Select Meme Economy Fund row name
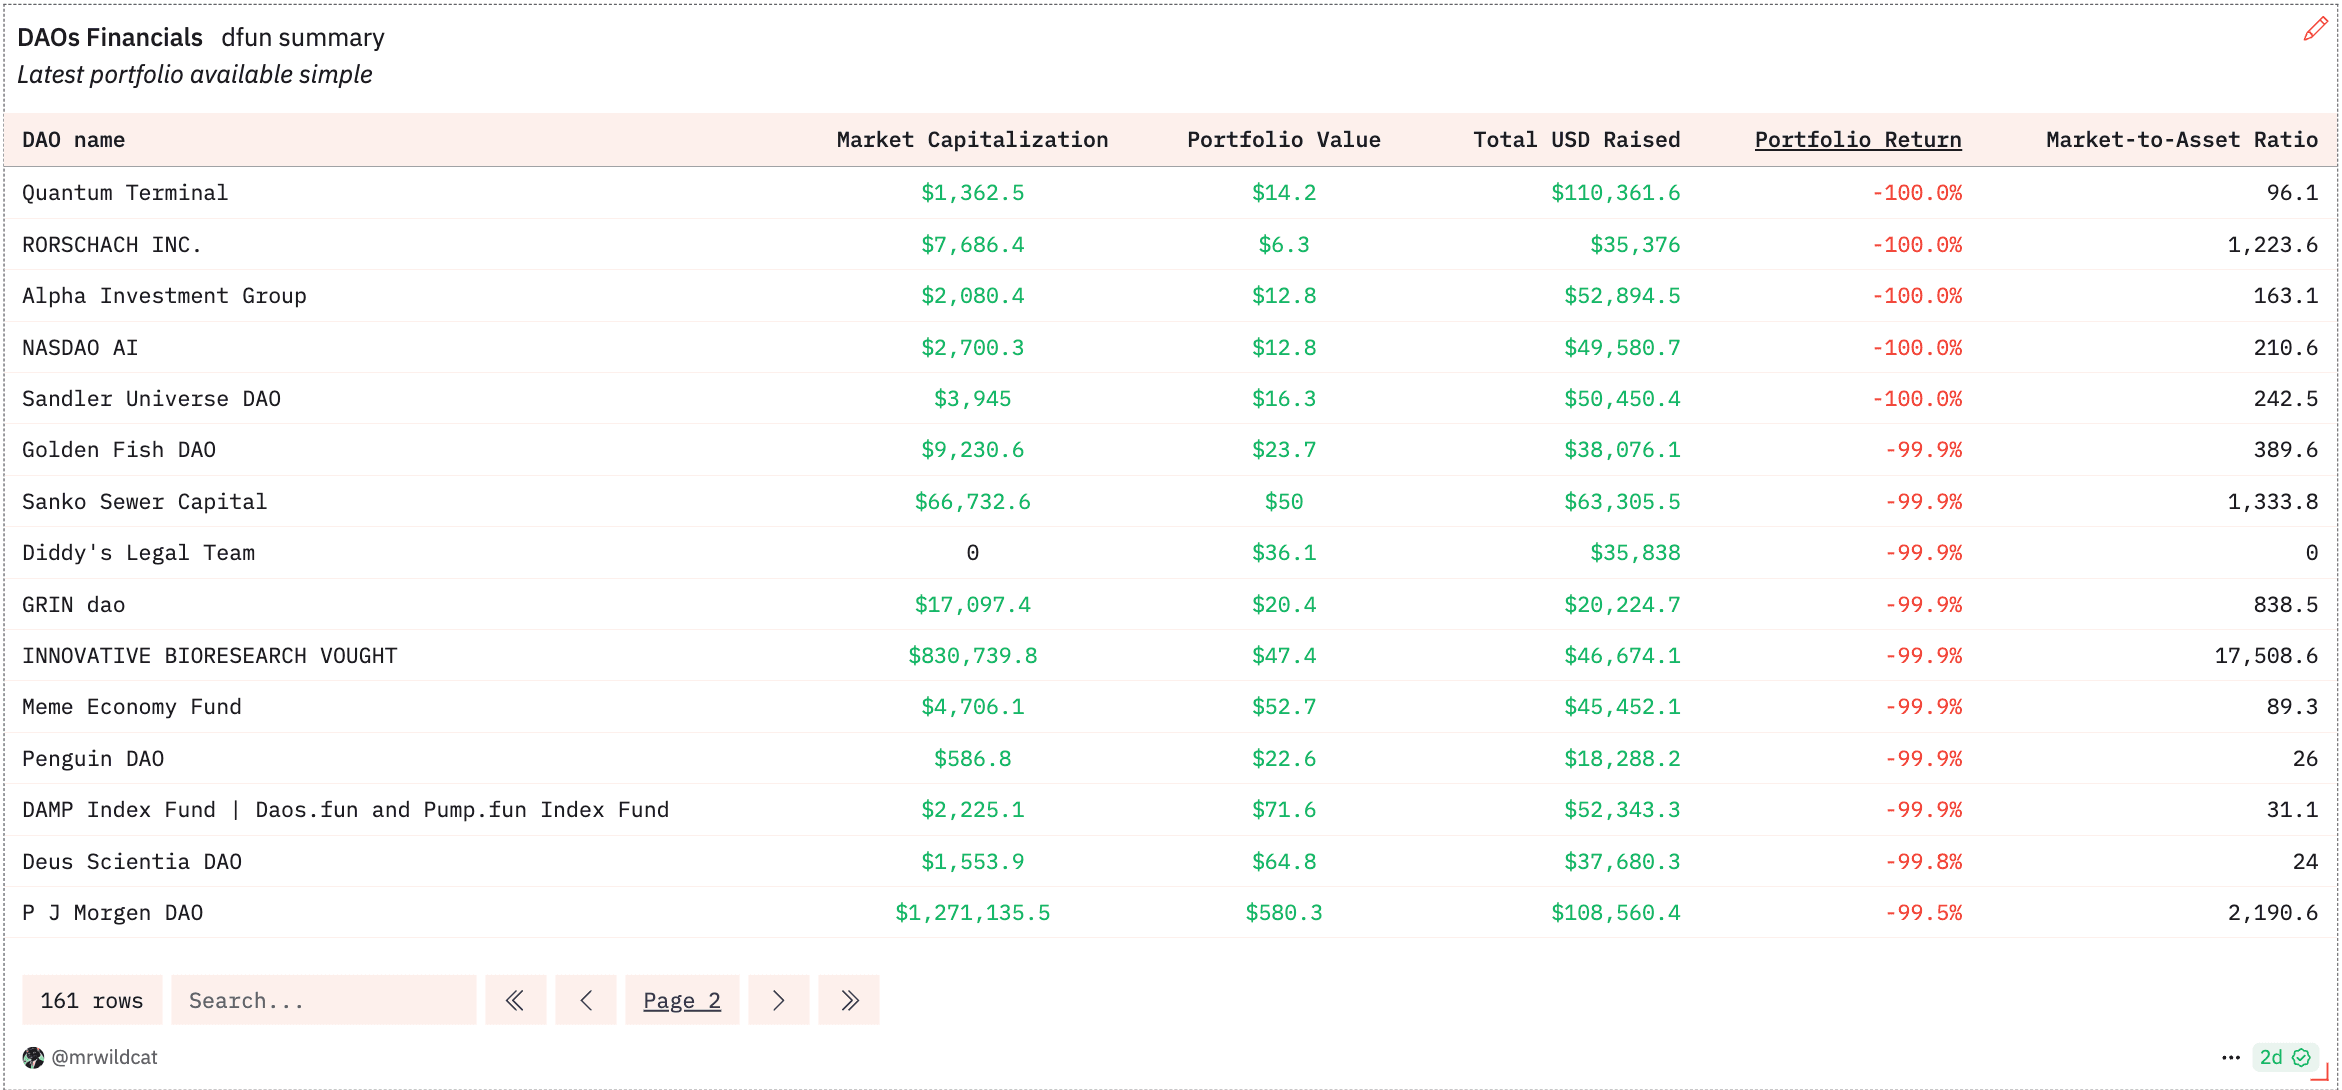Screen dimensions: 2342x1090 [x=132, y=707]
